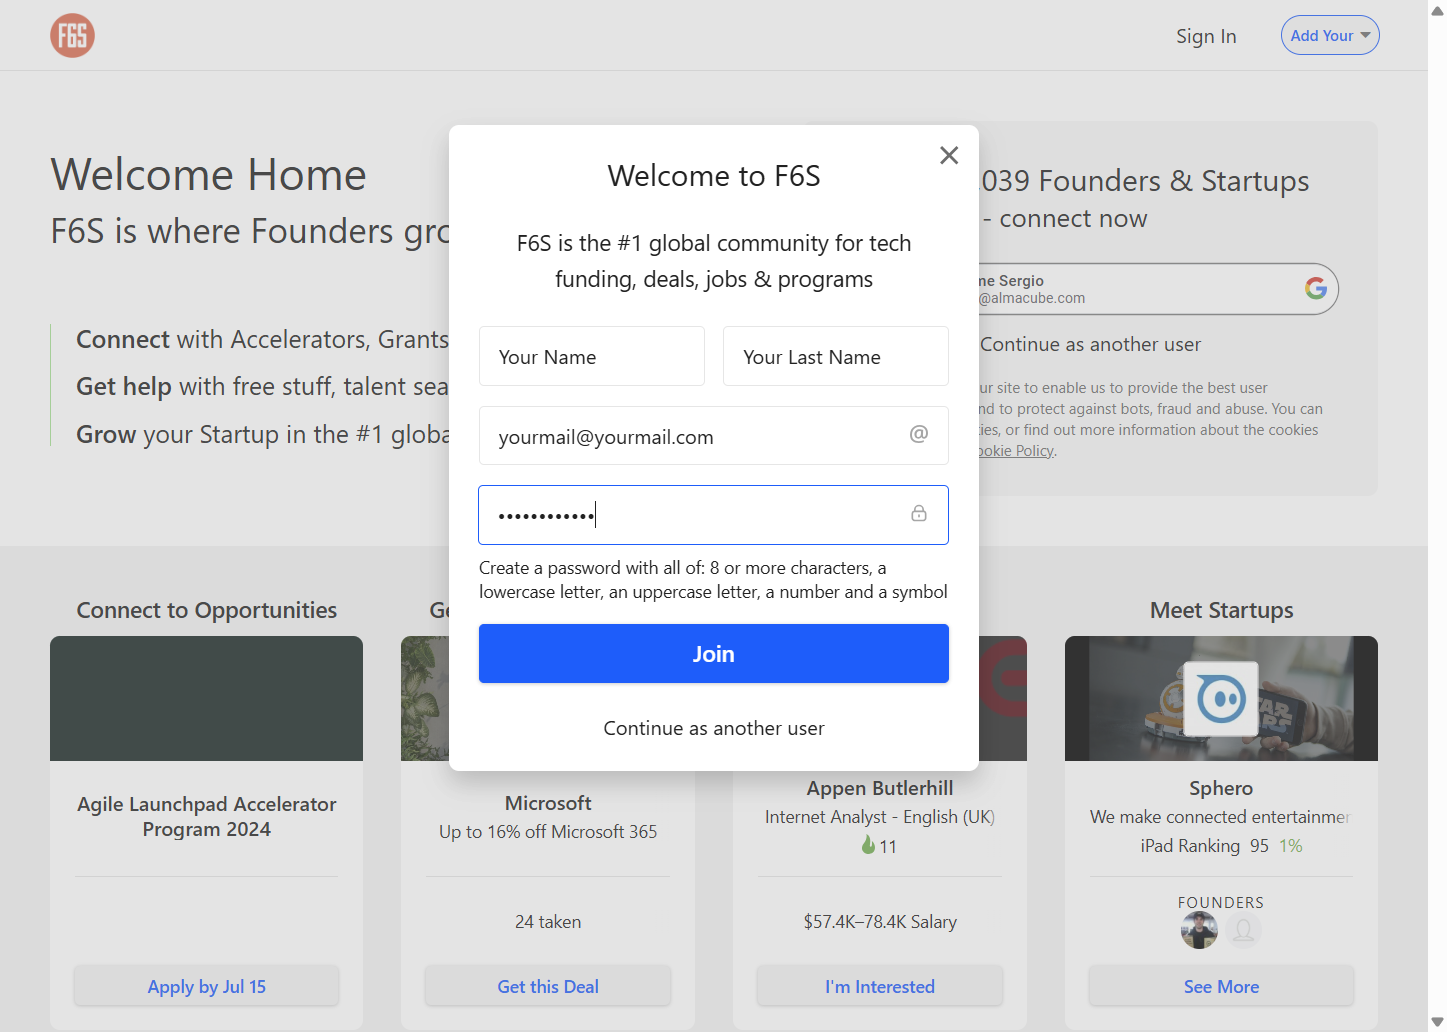Image resolution: width=1447 pixels, height=1032 pixels.
Task: Click Continue as another user in dialog
Action: (714, 728)
